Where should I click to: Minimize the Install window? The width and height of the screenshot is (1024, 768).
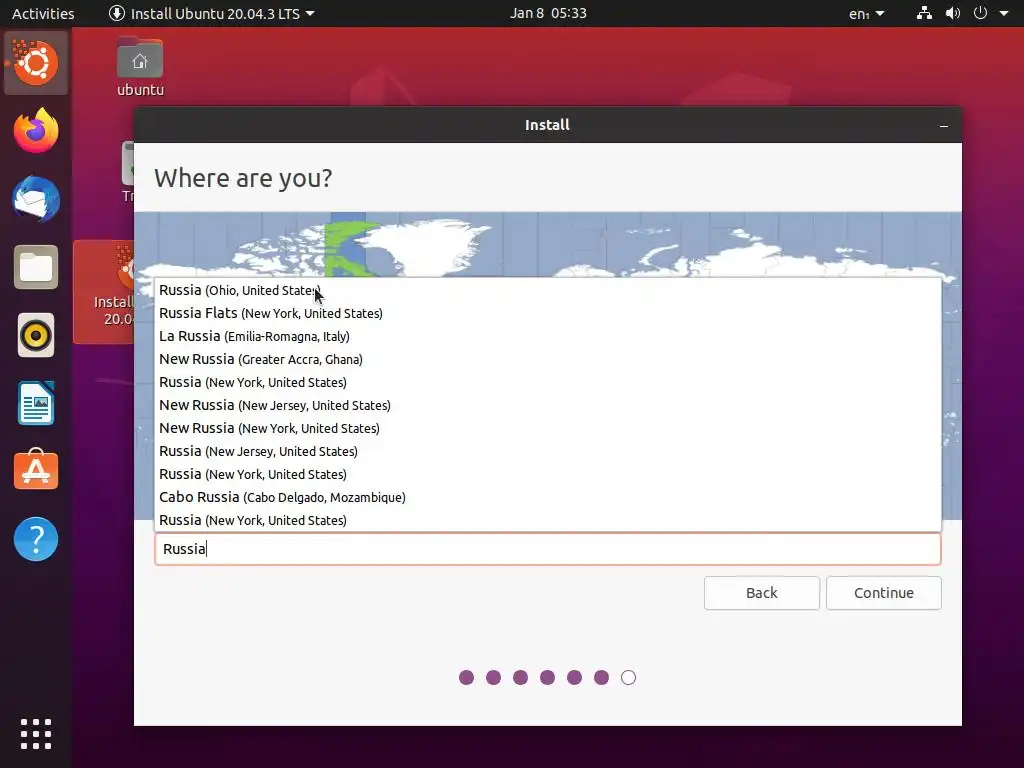pyautogui.click(x=944, y=125)
